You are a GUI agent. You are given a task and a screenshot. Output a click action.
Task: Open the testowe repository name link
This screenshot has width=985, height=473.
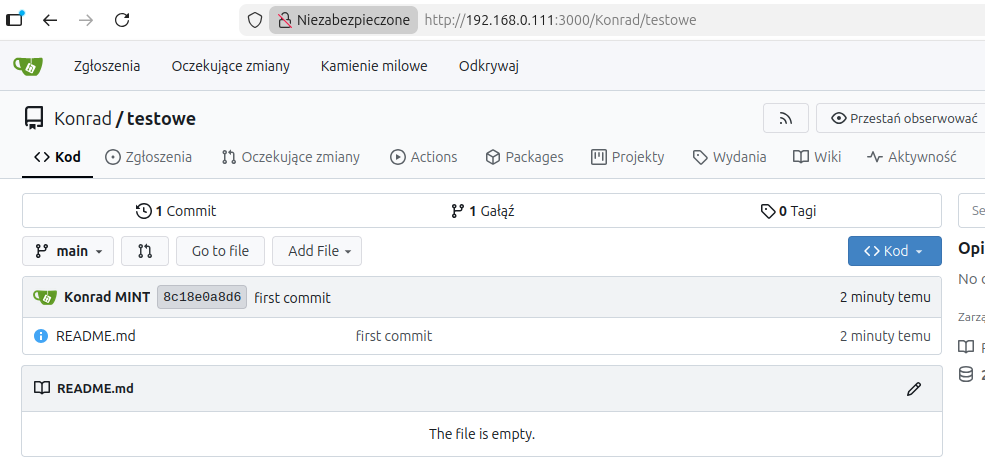pyautogui.click(x=161, y=118)
